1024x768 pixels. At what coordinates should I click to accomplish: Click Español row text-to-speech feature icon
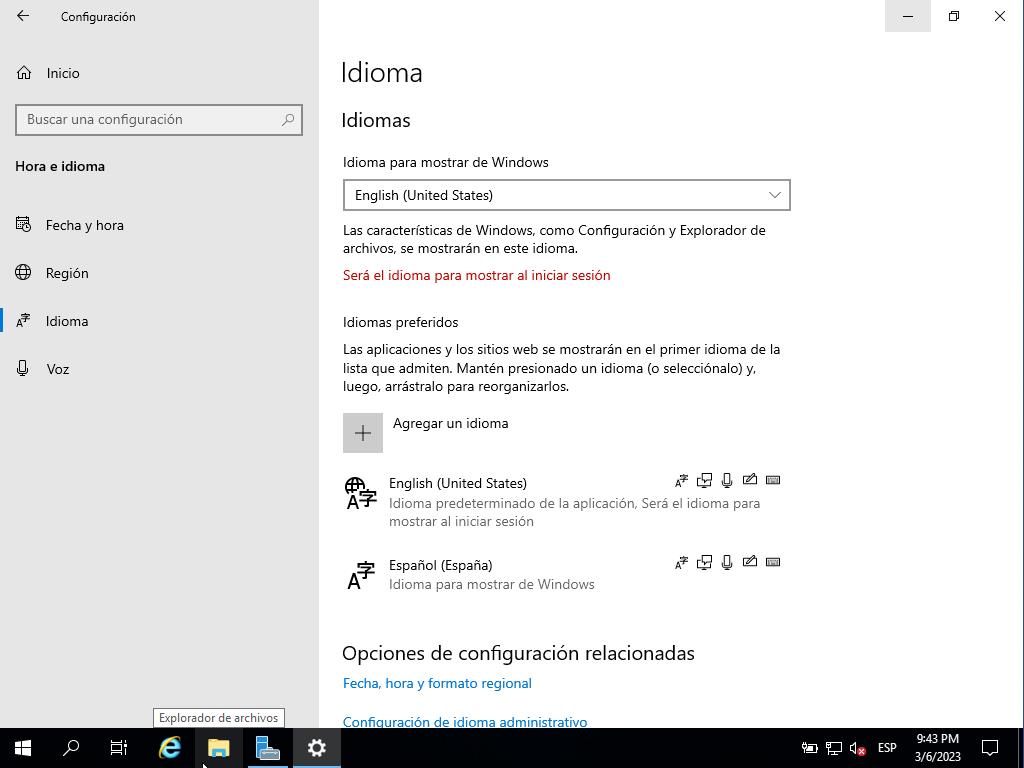tap(704, 562)
